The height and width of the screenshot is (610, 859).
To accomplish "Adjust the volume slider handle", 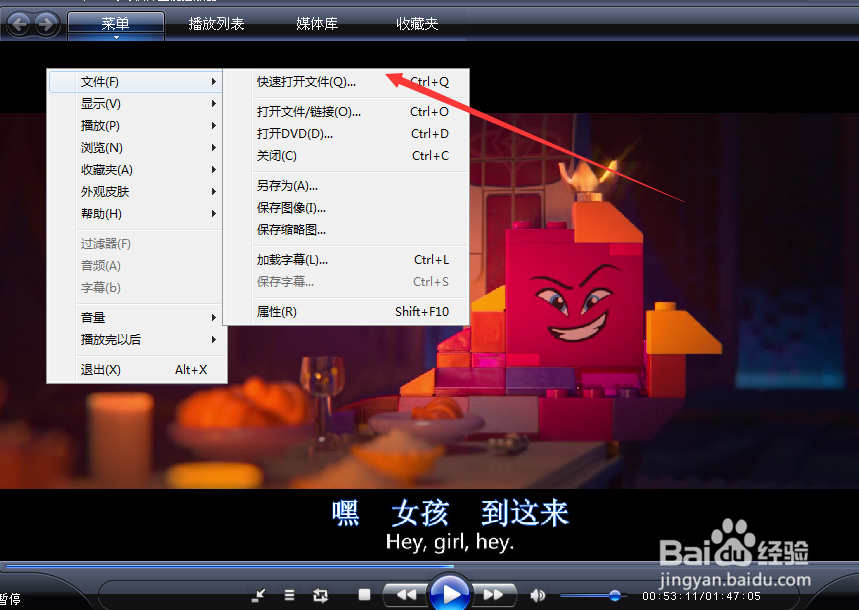I will coord(615,595).
